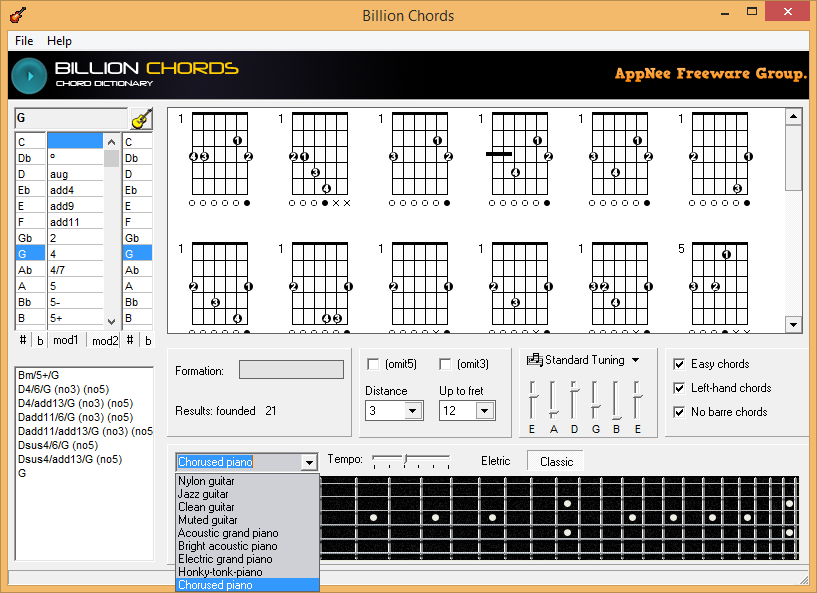Toggle the (omit5) checkbox
The height and width of the screenshot is (593, 817).
(373, 364)
